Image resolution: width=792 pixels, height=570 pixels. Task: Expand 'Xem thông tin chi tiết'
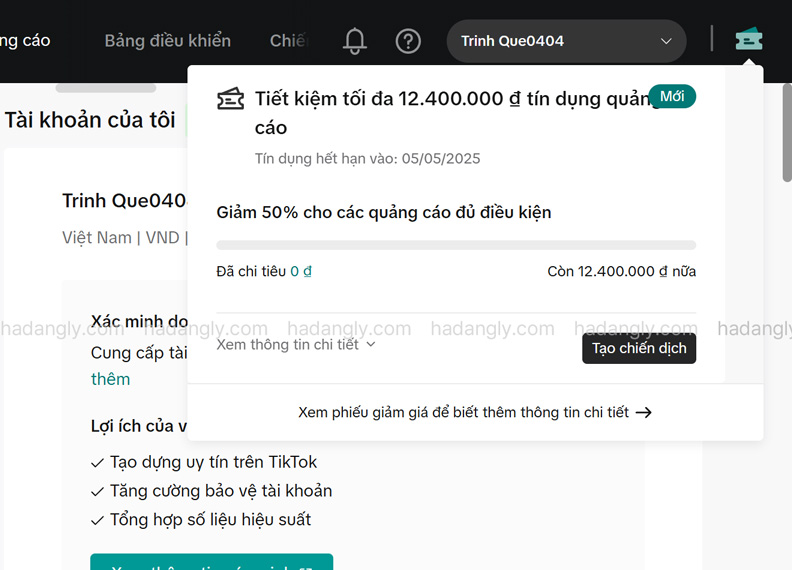(295, 344)
